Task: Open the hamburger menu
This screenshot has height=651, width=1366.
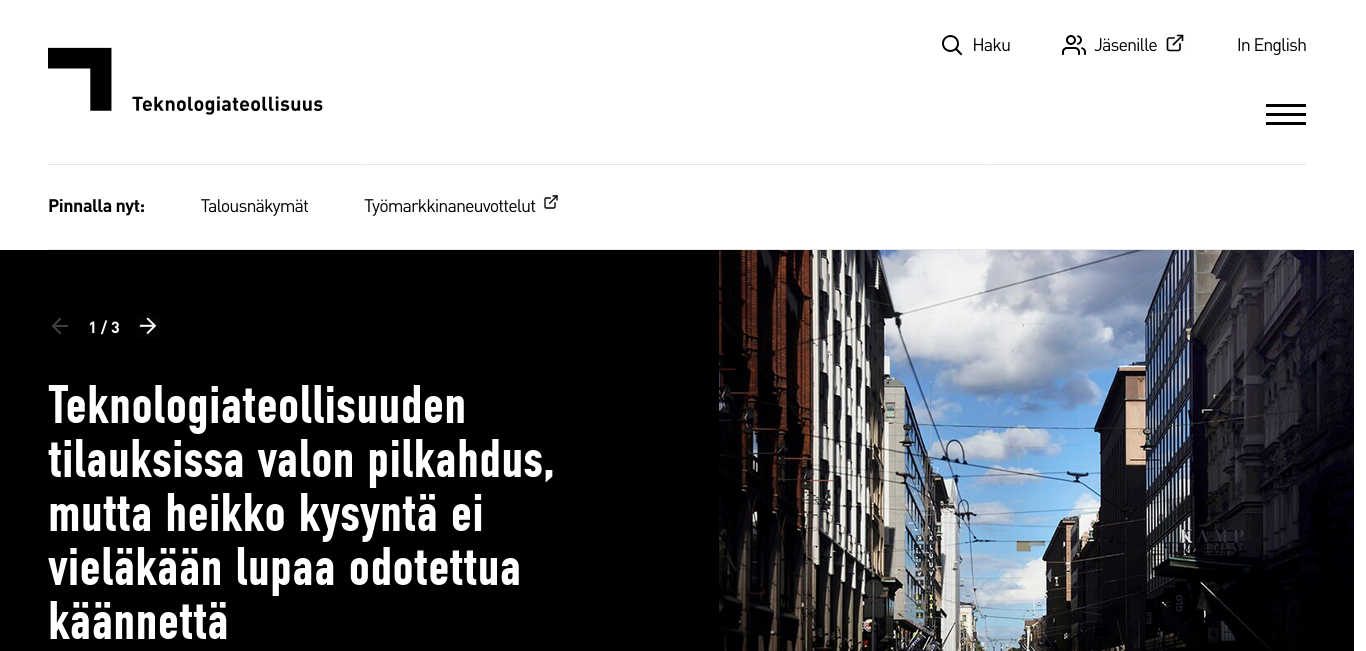Action: (x=1286, y=114)
